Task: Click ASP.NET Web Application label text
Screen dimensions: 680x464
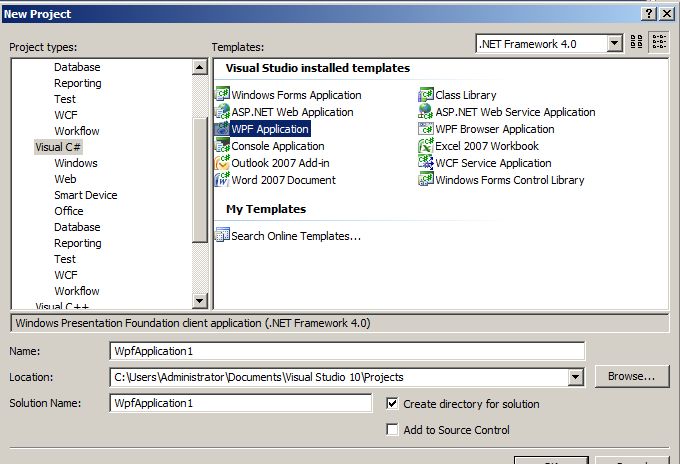Action: pyautogui.click(x=292, y=112)
